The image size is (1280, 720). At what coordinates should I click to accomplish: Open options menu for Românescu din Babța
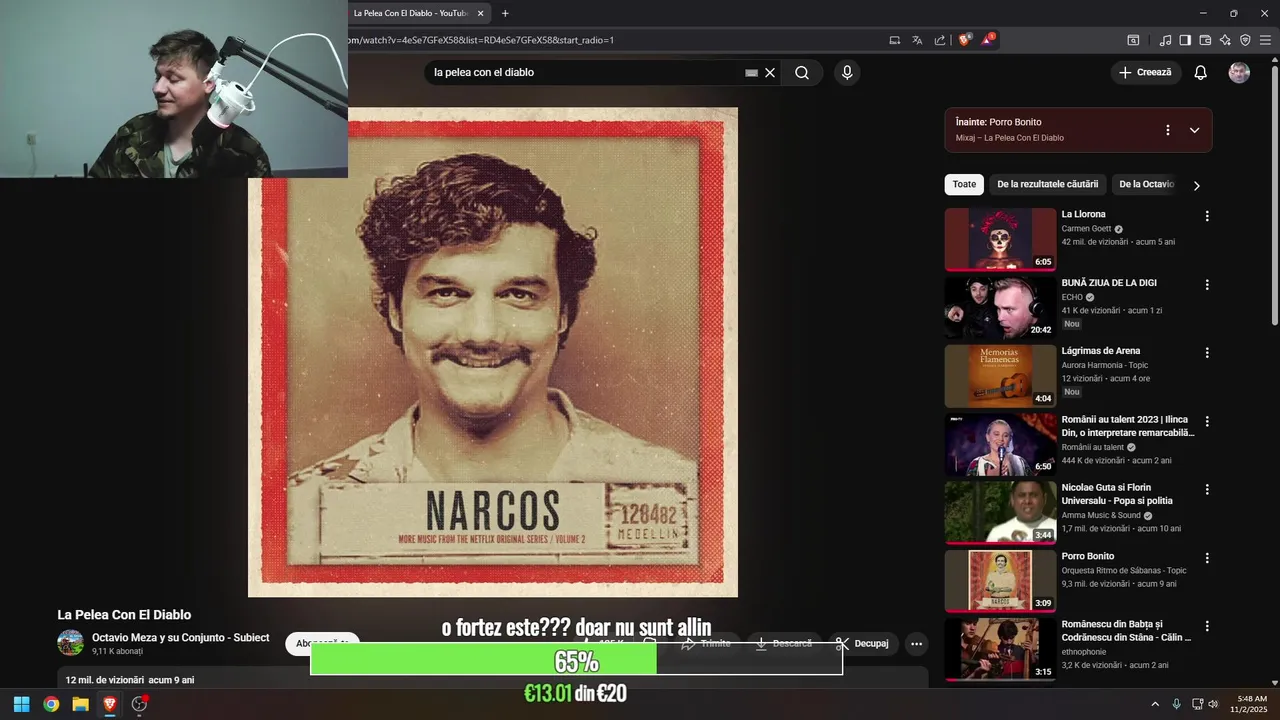click(1207, 626)
